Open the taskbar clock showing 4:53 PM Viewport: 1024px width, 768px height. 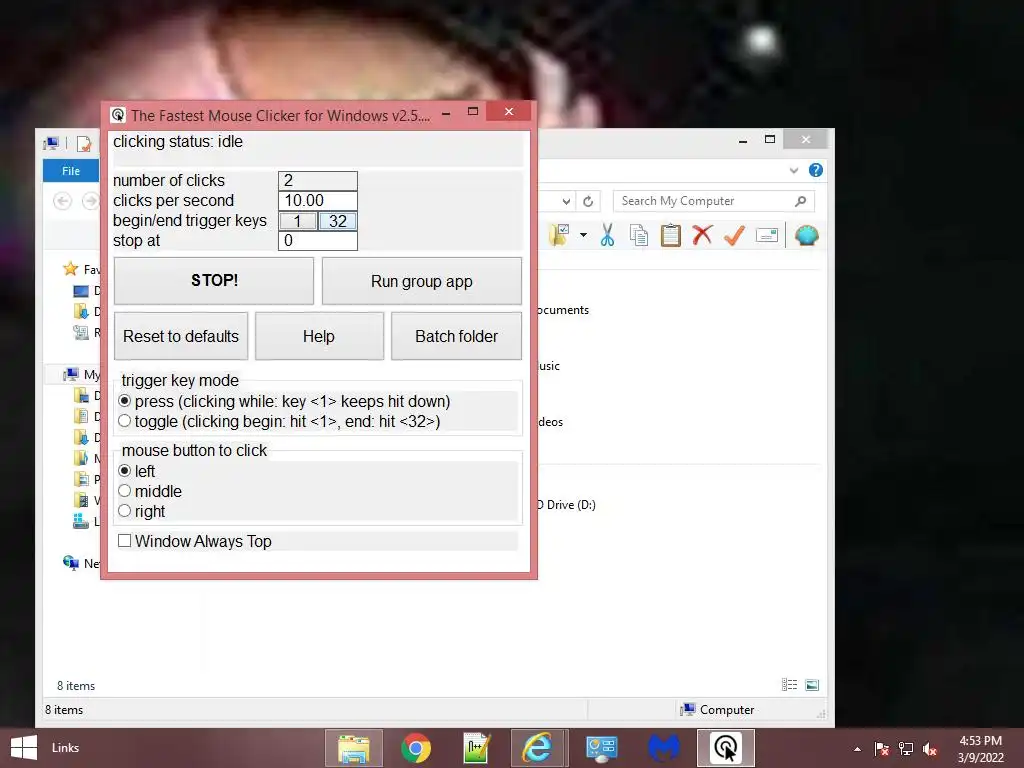pos(980,749)
